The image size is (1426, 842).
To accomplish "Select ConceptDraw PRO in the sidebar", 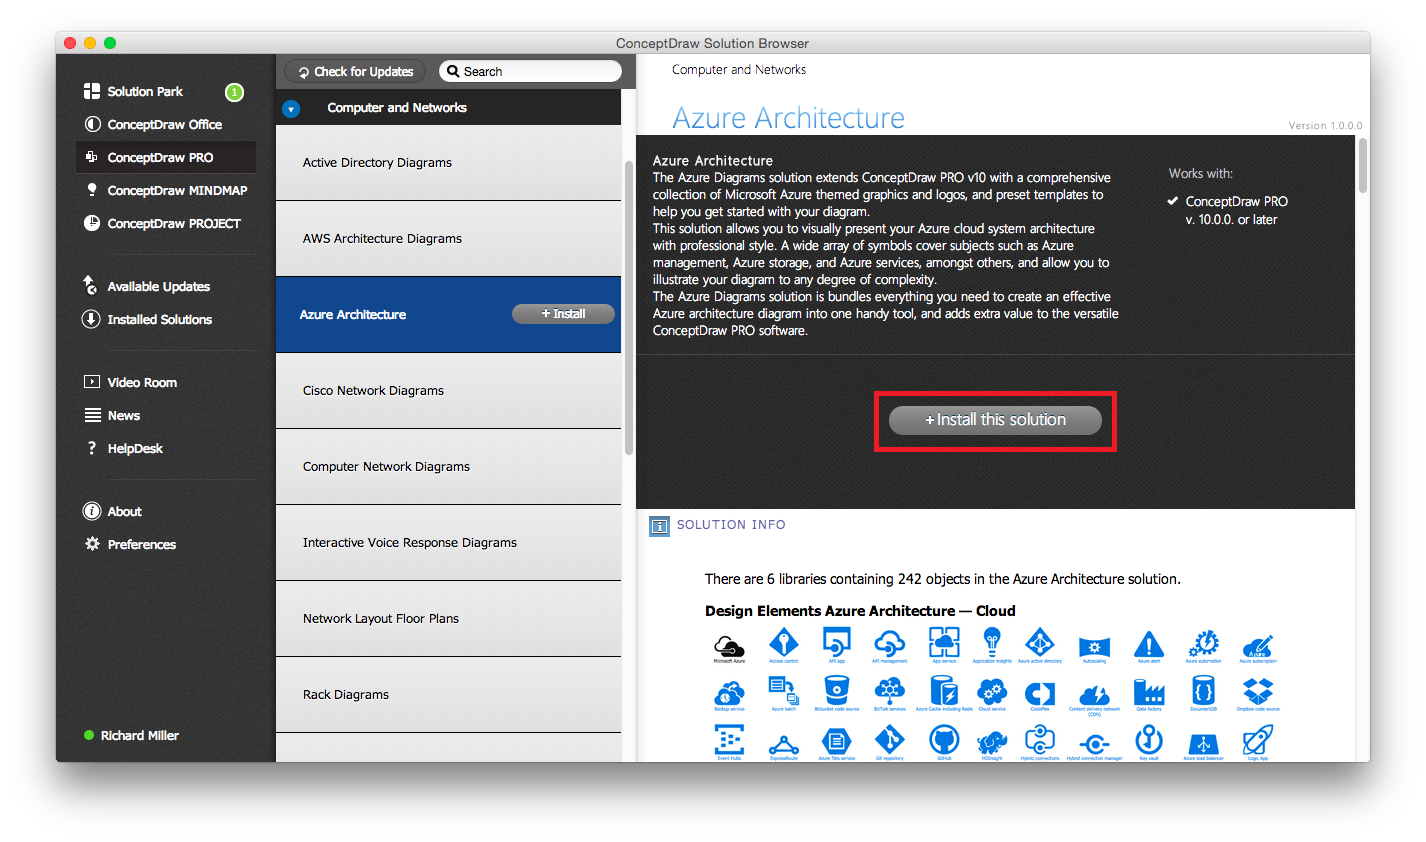I will coord(166,157).
